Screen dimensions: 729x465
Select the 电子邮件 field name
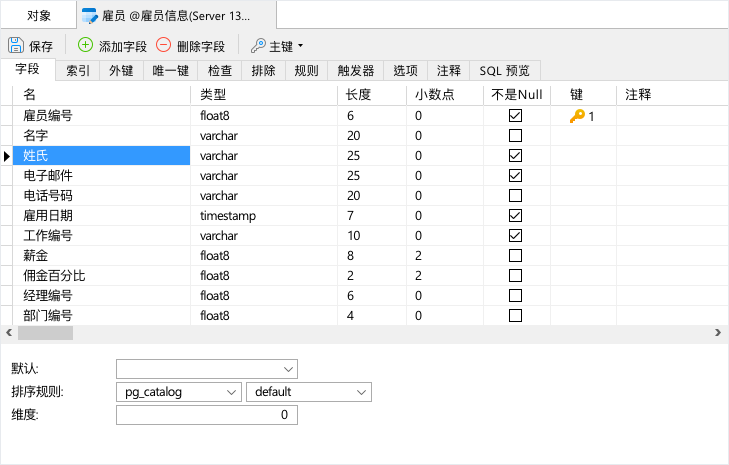[x=48, y=175]
